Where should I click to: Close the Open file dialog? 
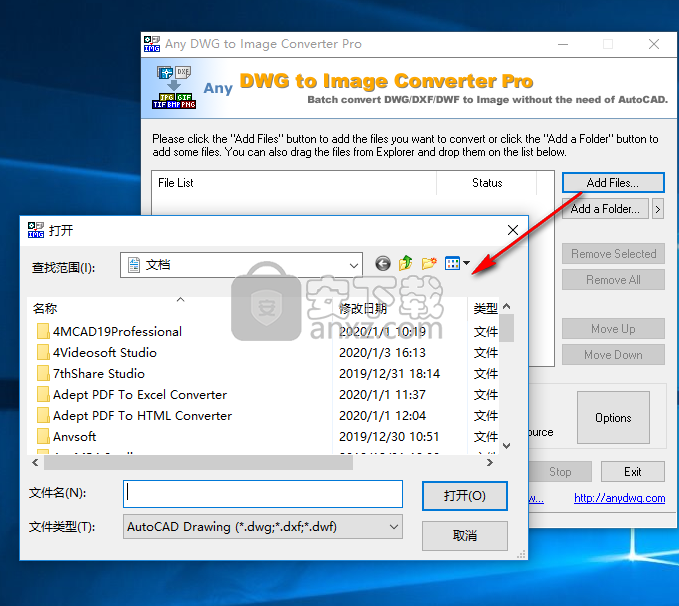click(x=513, y=230)
